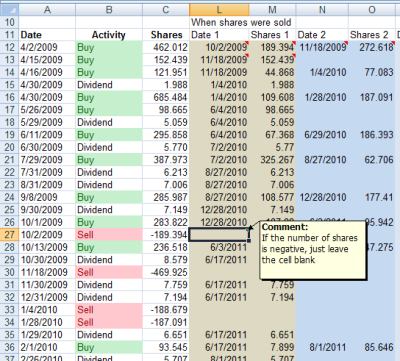The height and width of the screenshot is (361, 400).
Task: Click the Shares header cell in column C
Action: tap(166, 35)
